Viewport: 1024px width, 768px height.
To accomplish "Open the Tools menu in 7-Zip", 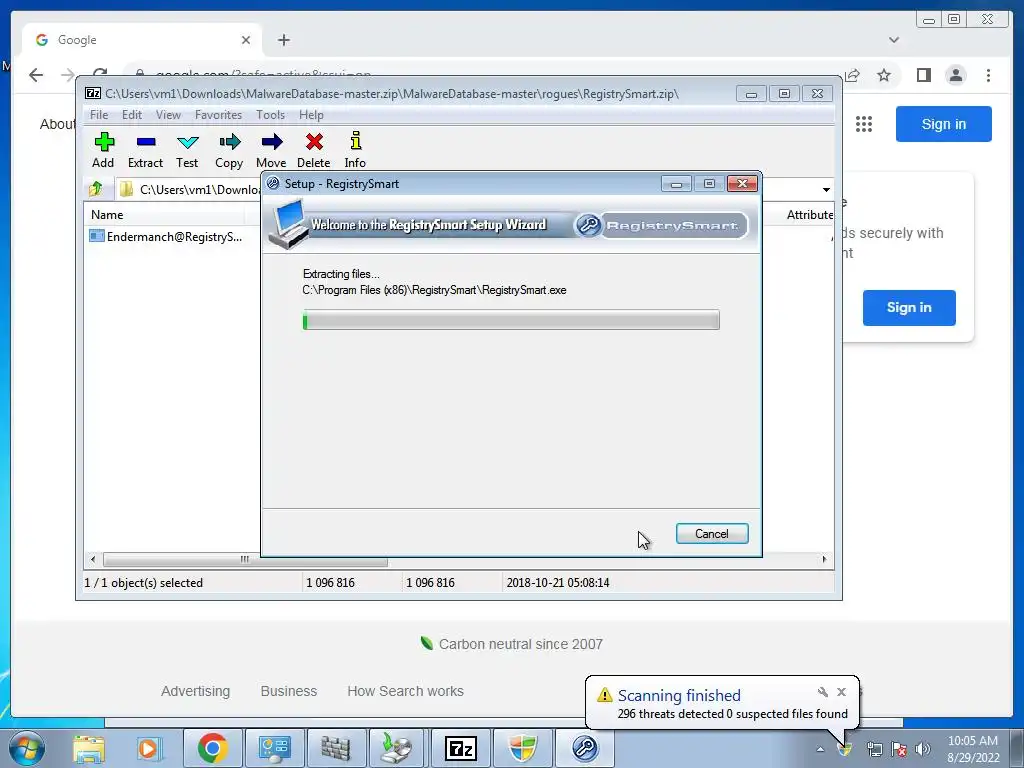I will coord(270,115).
